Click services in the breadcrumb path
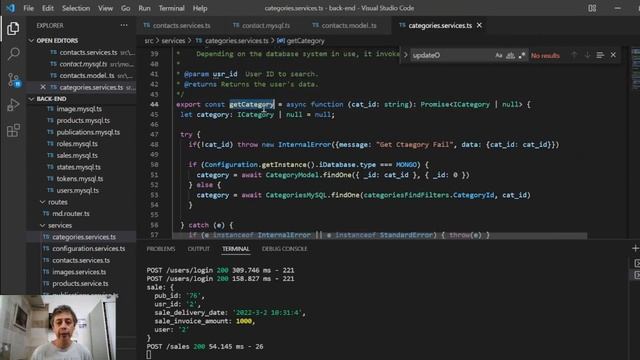Viewport: 640px width, 360px height. click(x=173, y=41)
